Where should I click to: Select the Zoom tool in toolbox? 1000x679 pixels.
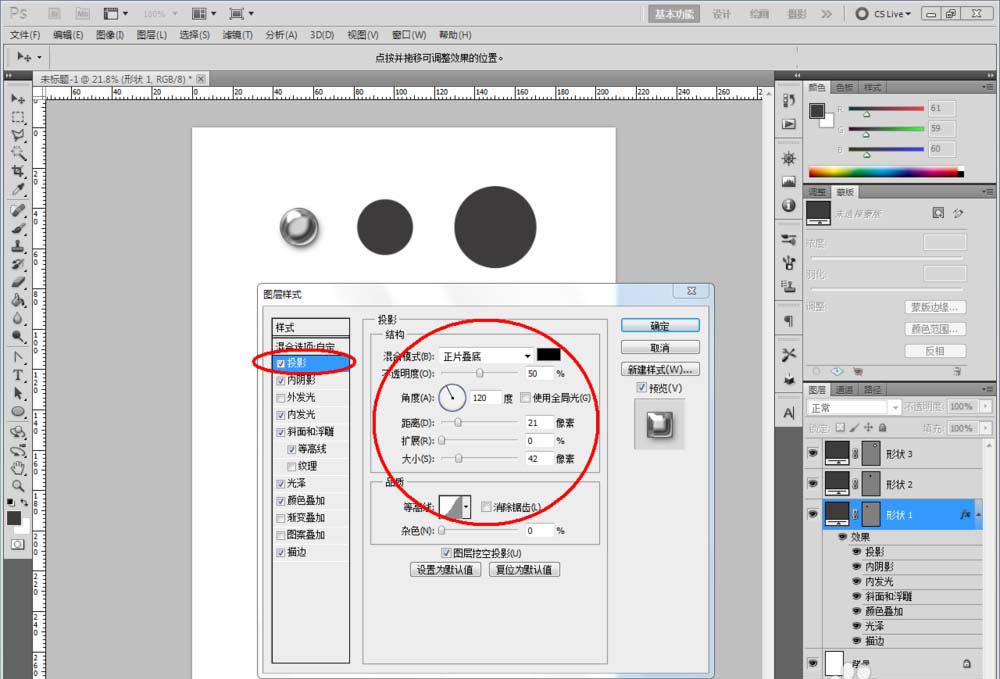pos(18,486)
